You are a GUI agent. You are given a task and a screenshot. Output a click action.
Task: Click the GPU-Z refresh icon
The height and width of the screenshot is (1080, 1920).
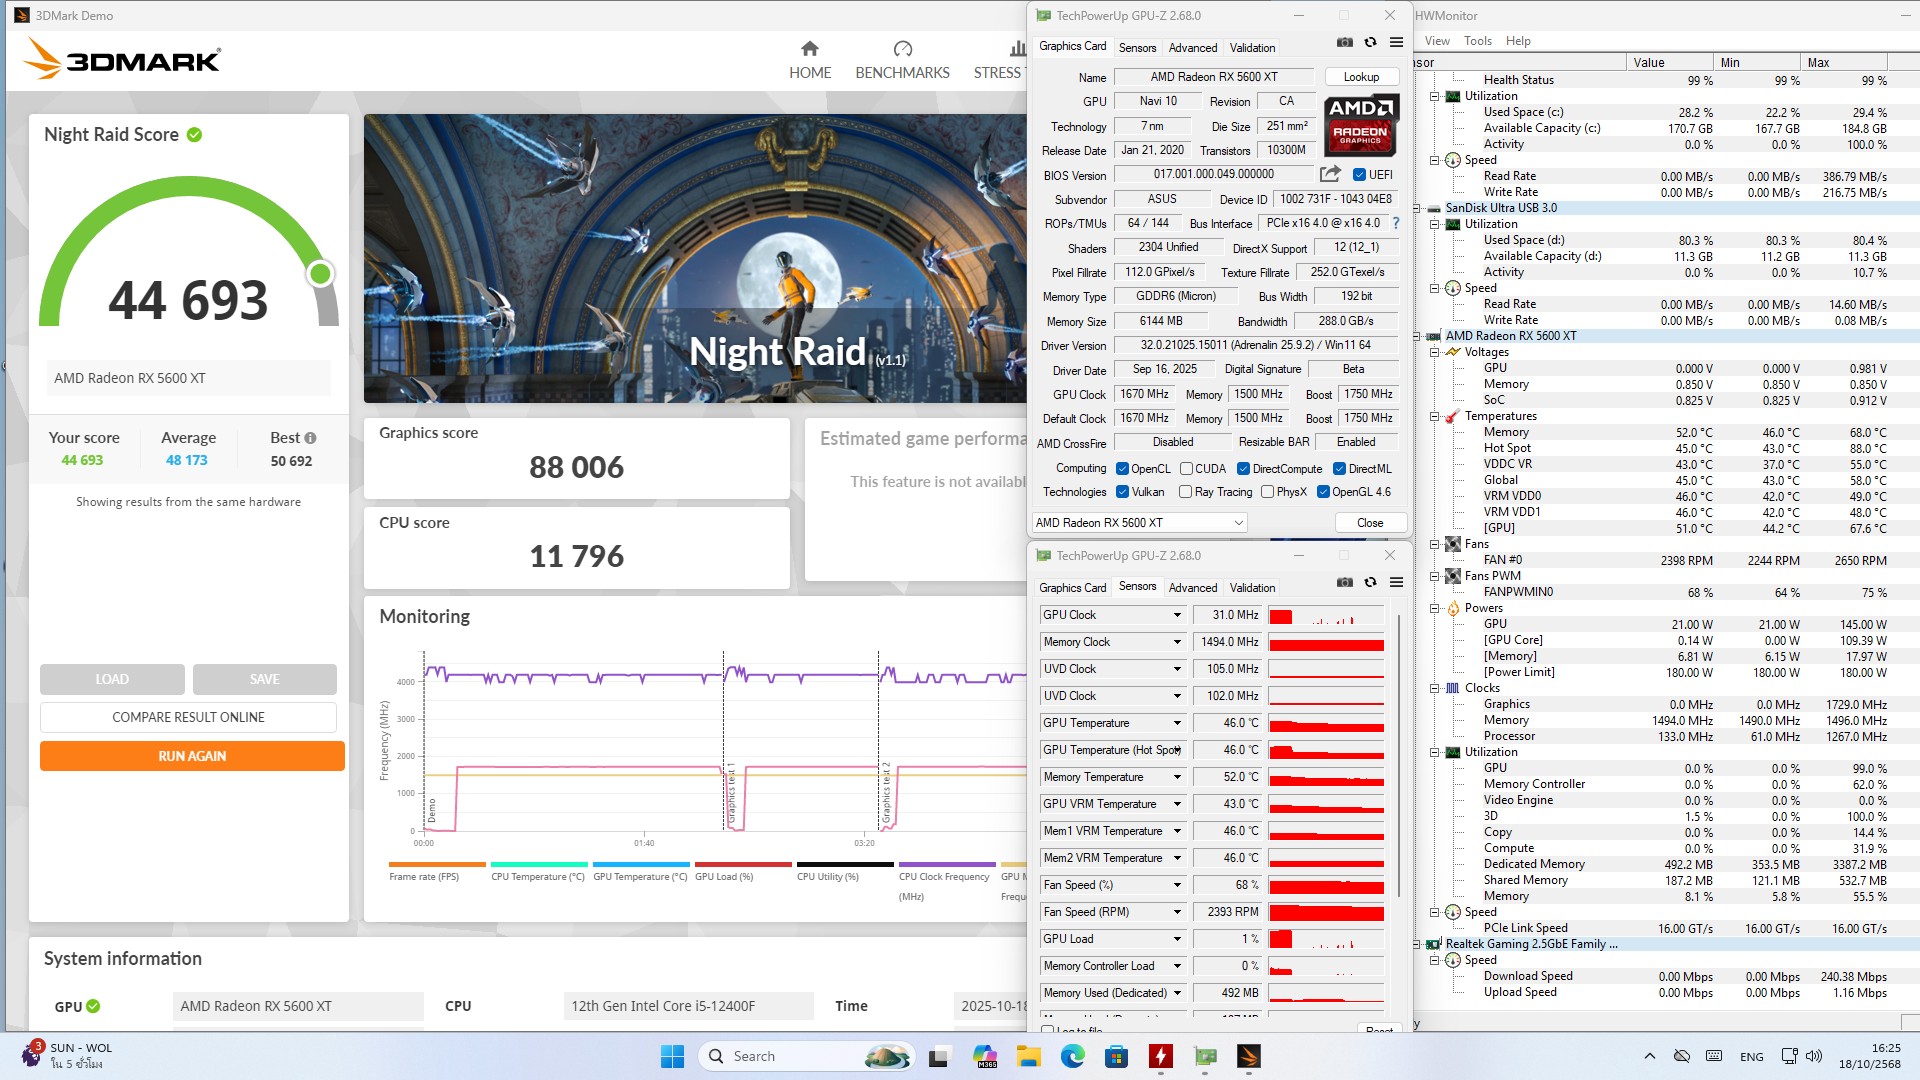coord(1370,43)
